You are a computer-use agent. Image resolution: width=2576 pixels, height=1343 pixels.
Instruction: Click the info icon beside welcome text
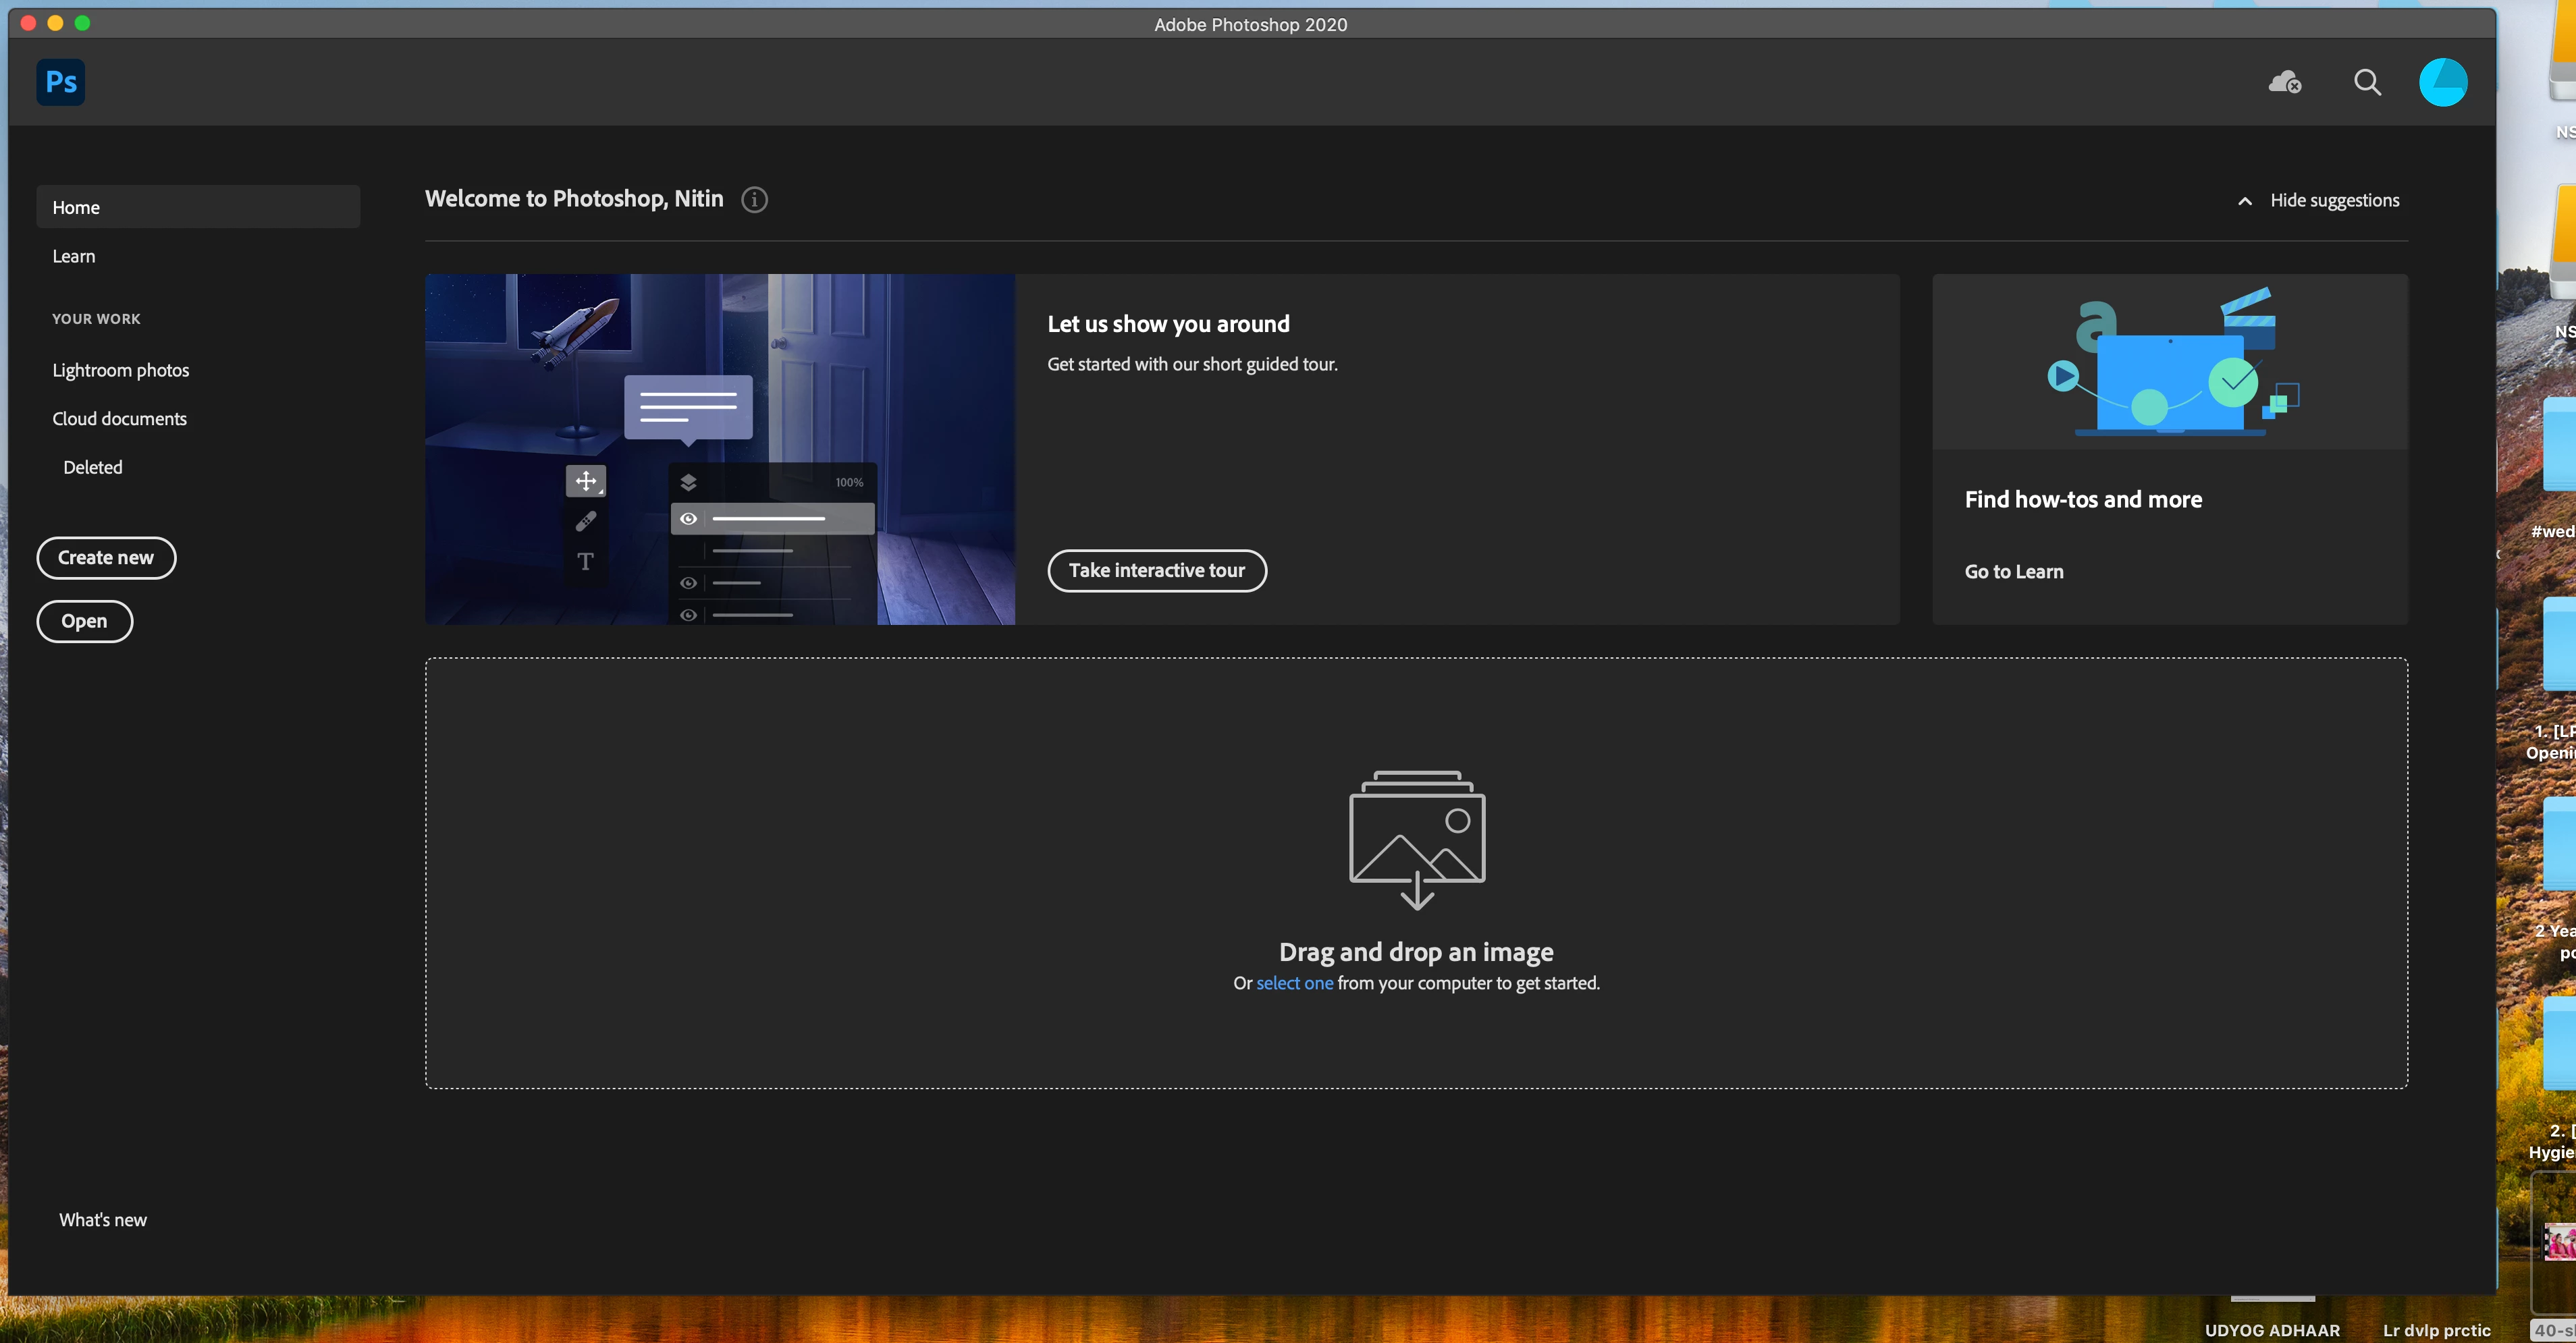click(754, 200)
